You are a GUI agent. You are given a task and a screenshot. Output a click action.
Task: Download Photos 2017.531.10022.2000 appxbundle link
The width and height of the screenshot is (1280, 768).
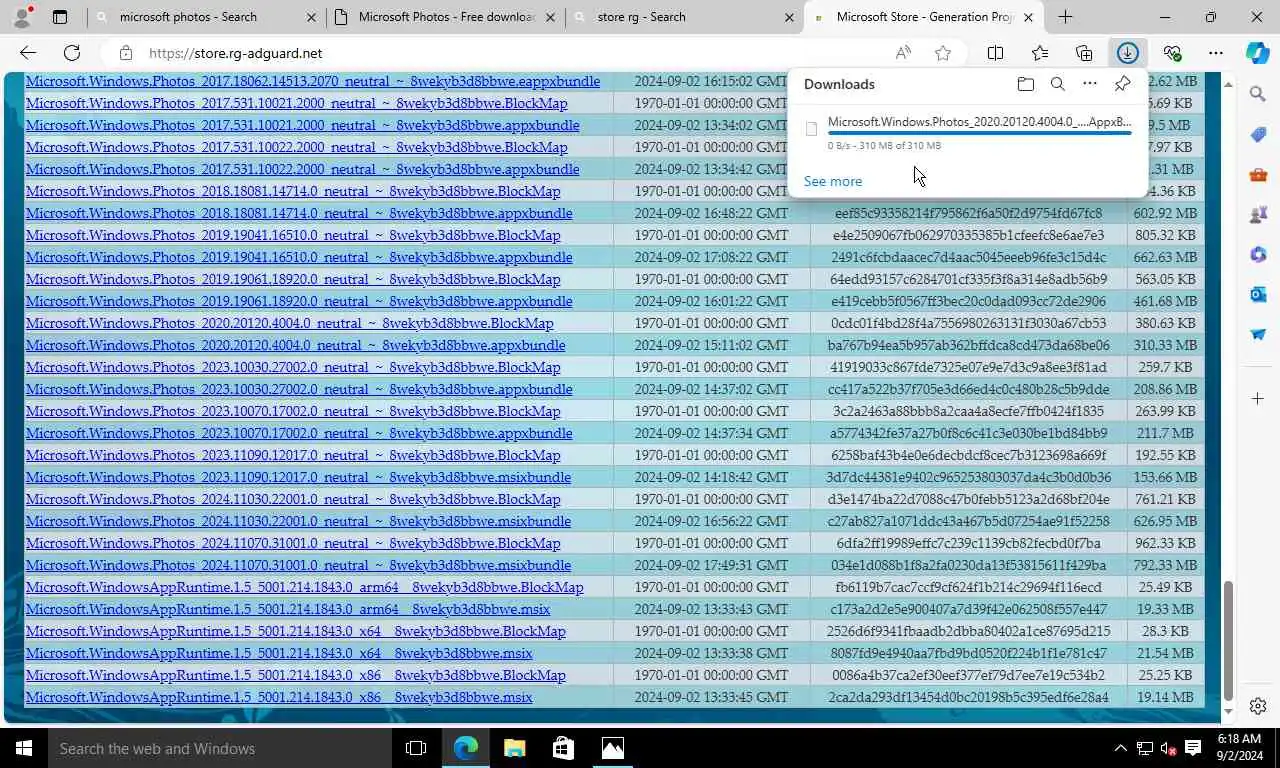click(x=302, y=169)
